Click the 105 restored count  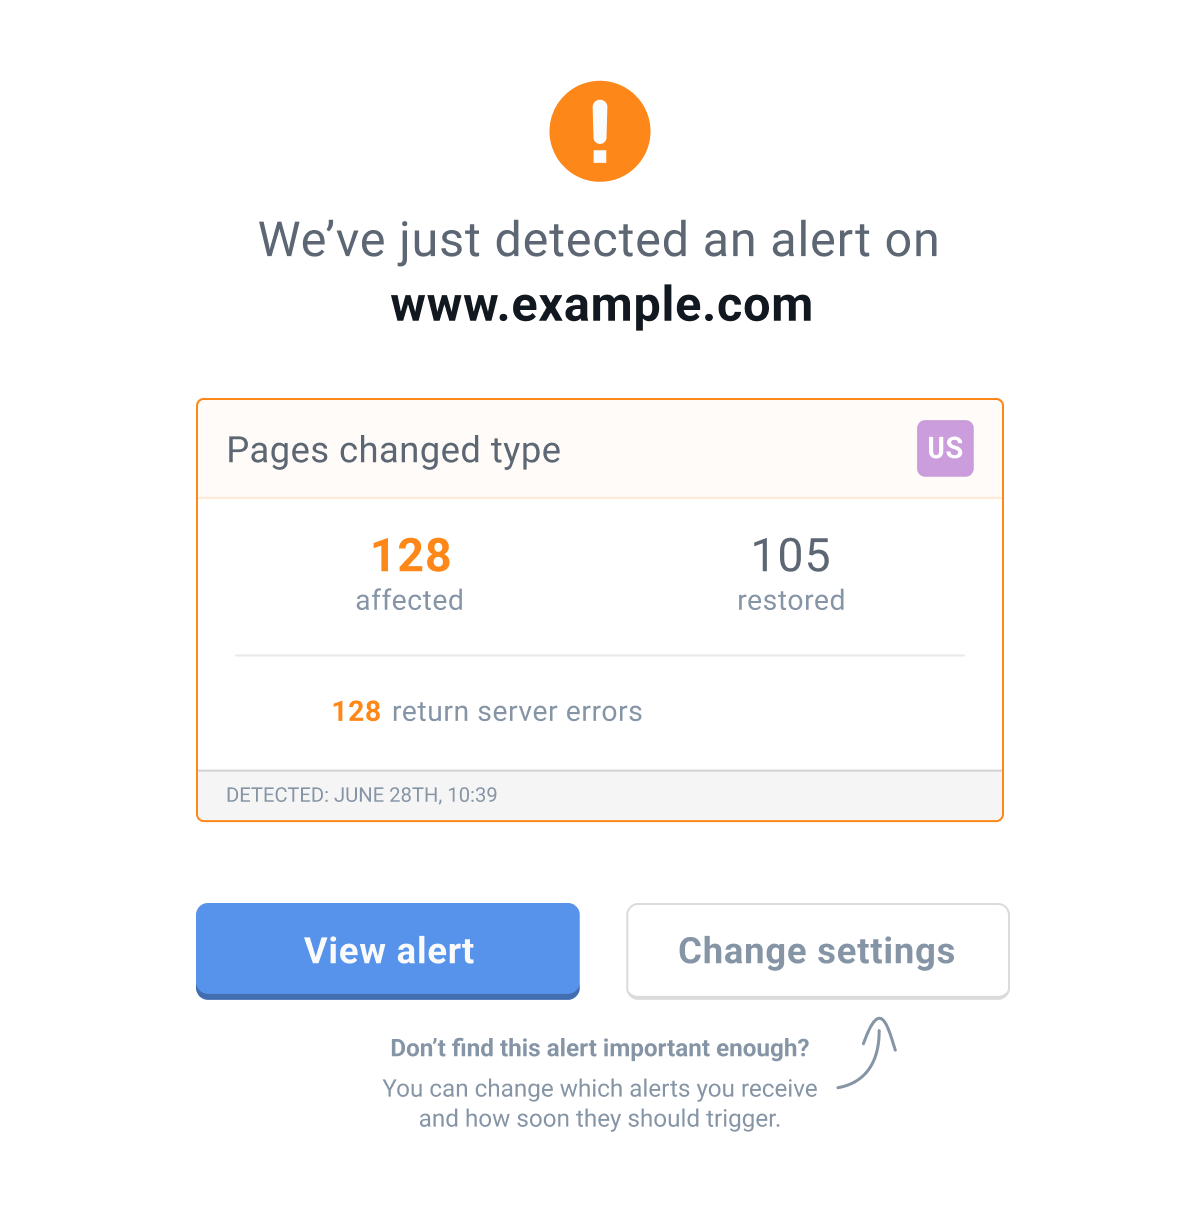click(x=790, y=556)
